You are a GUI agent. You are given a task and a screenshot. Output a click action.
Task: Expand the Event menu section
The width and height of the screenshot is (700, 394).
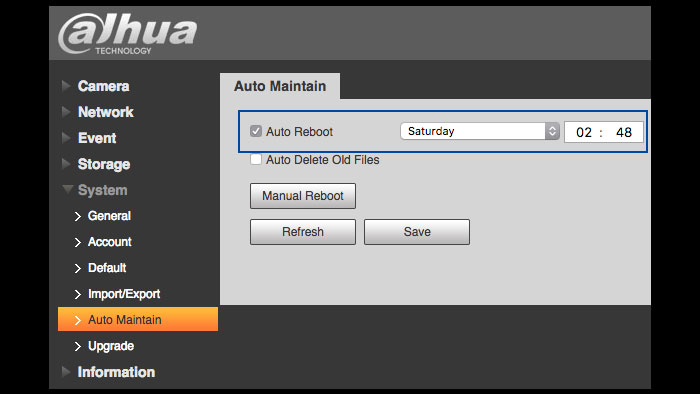point(97,138)
